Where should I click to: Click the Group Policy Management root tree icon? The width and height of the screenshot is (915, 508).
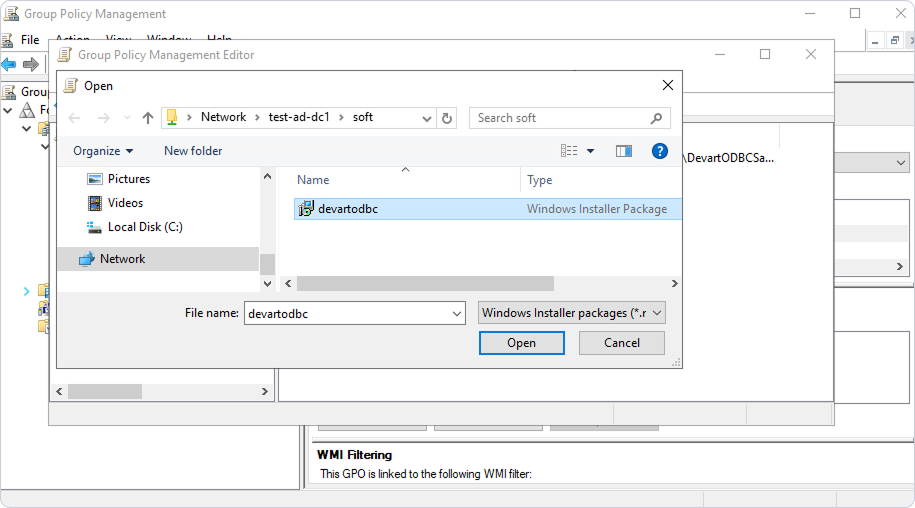(9, 92)
